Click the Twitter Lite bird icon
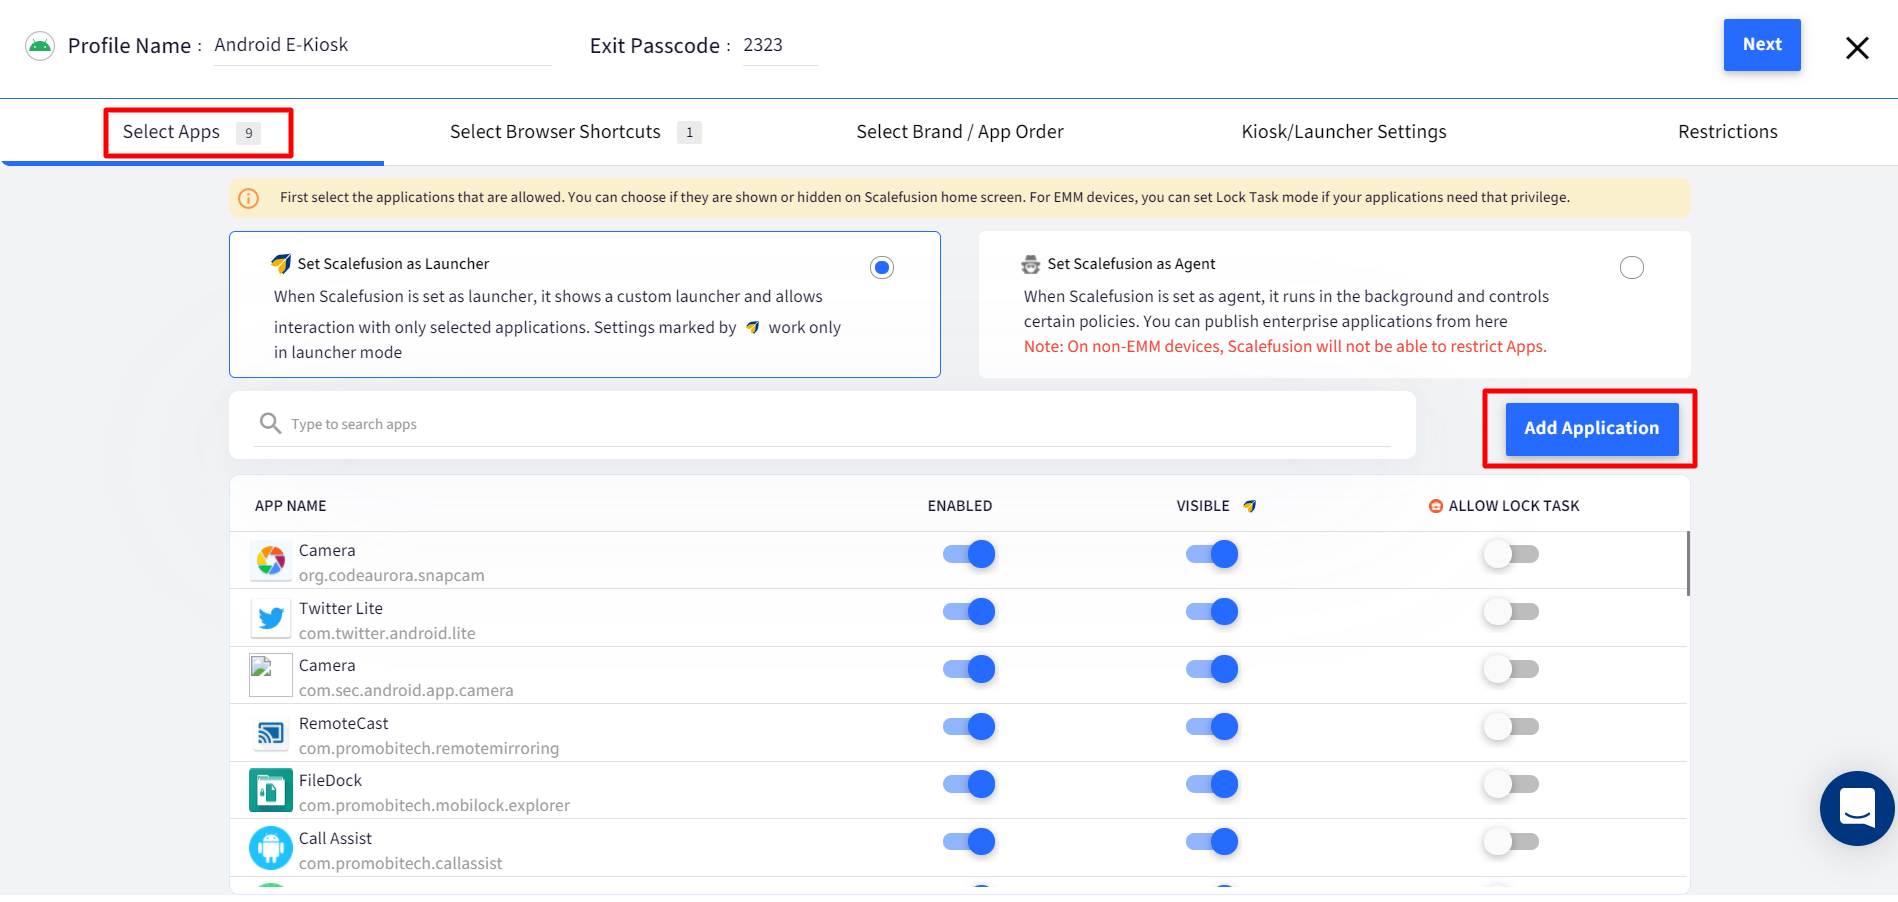The image size is (1898, 902). (270, 619)
